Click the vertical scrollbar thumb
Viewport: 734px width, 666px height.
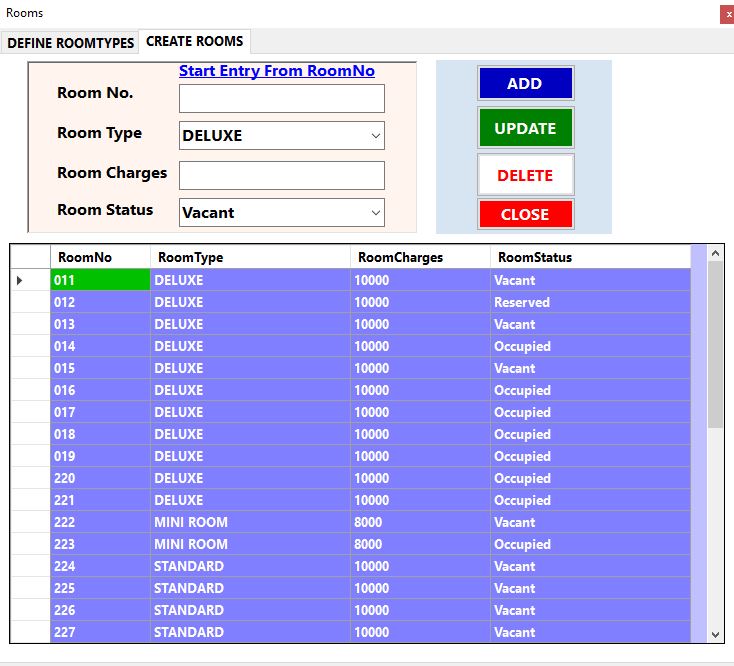click(x=715, y=344)
